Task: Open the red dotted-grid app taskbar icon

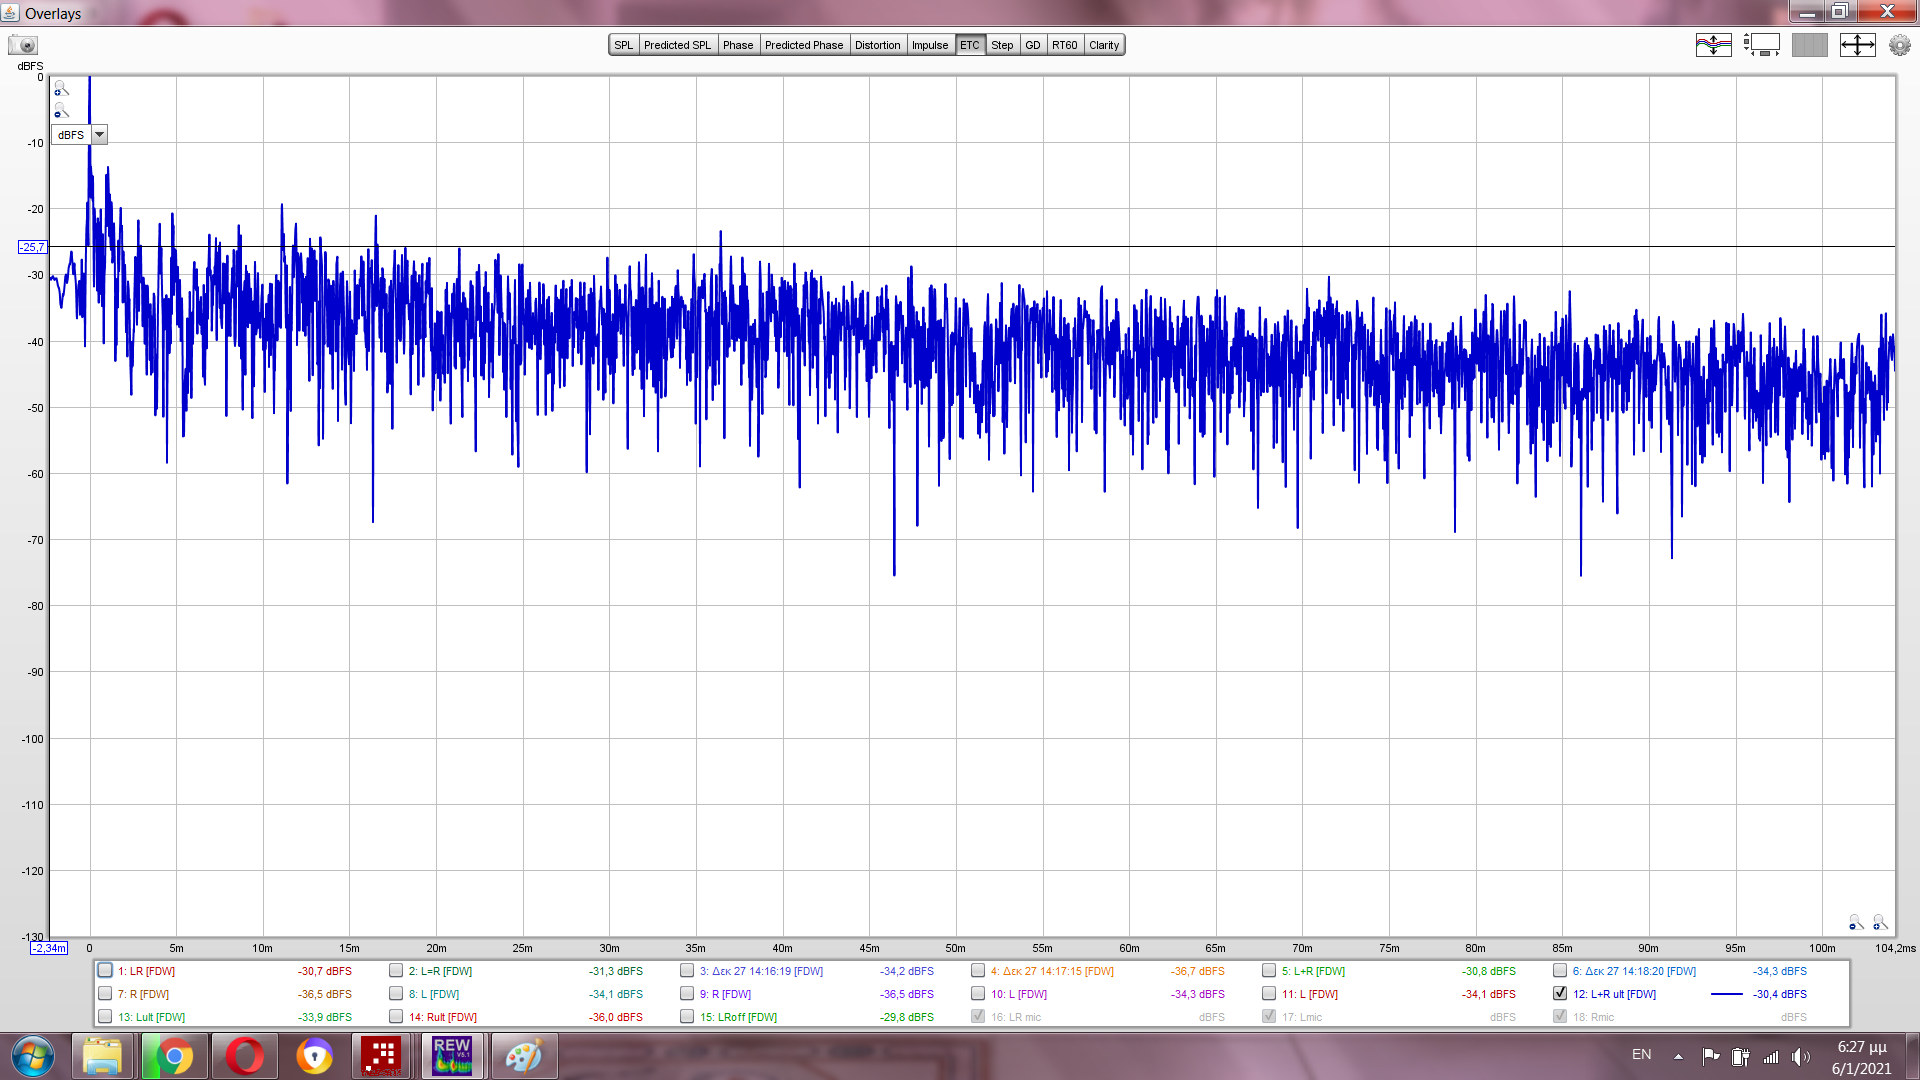Action: coord(382,1056)
